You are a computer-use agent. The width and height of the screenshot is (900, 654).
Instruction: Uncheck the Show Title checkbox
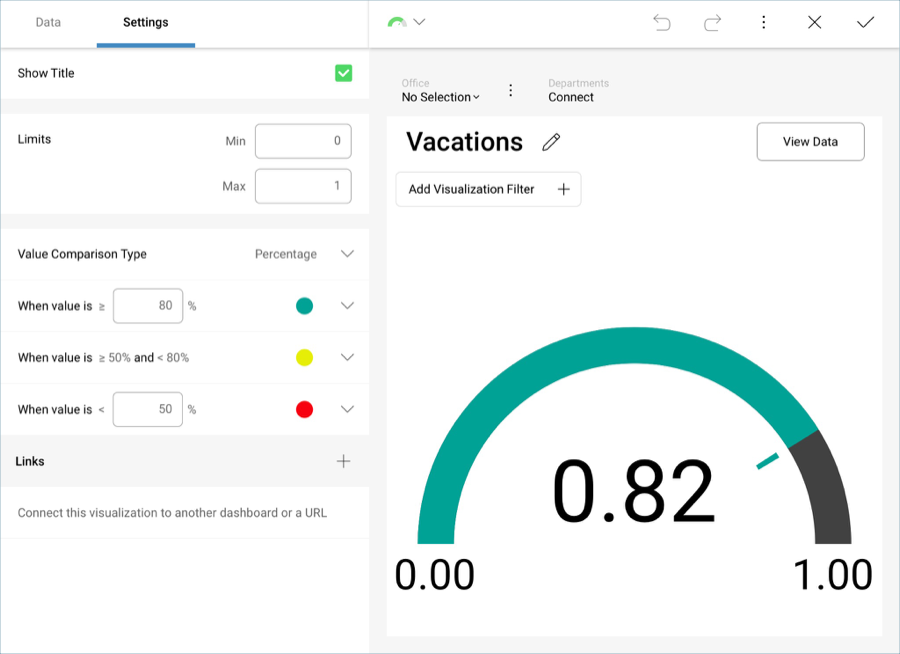(343, 73)
